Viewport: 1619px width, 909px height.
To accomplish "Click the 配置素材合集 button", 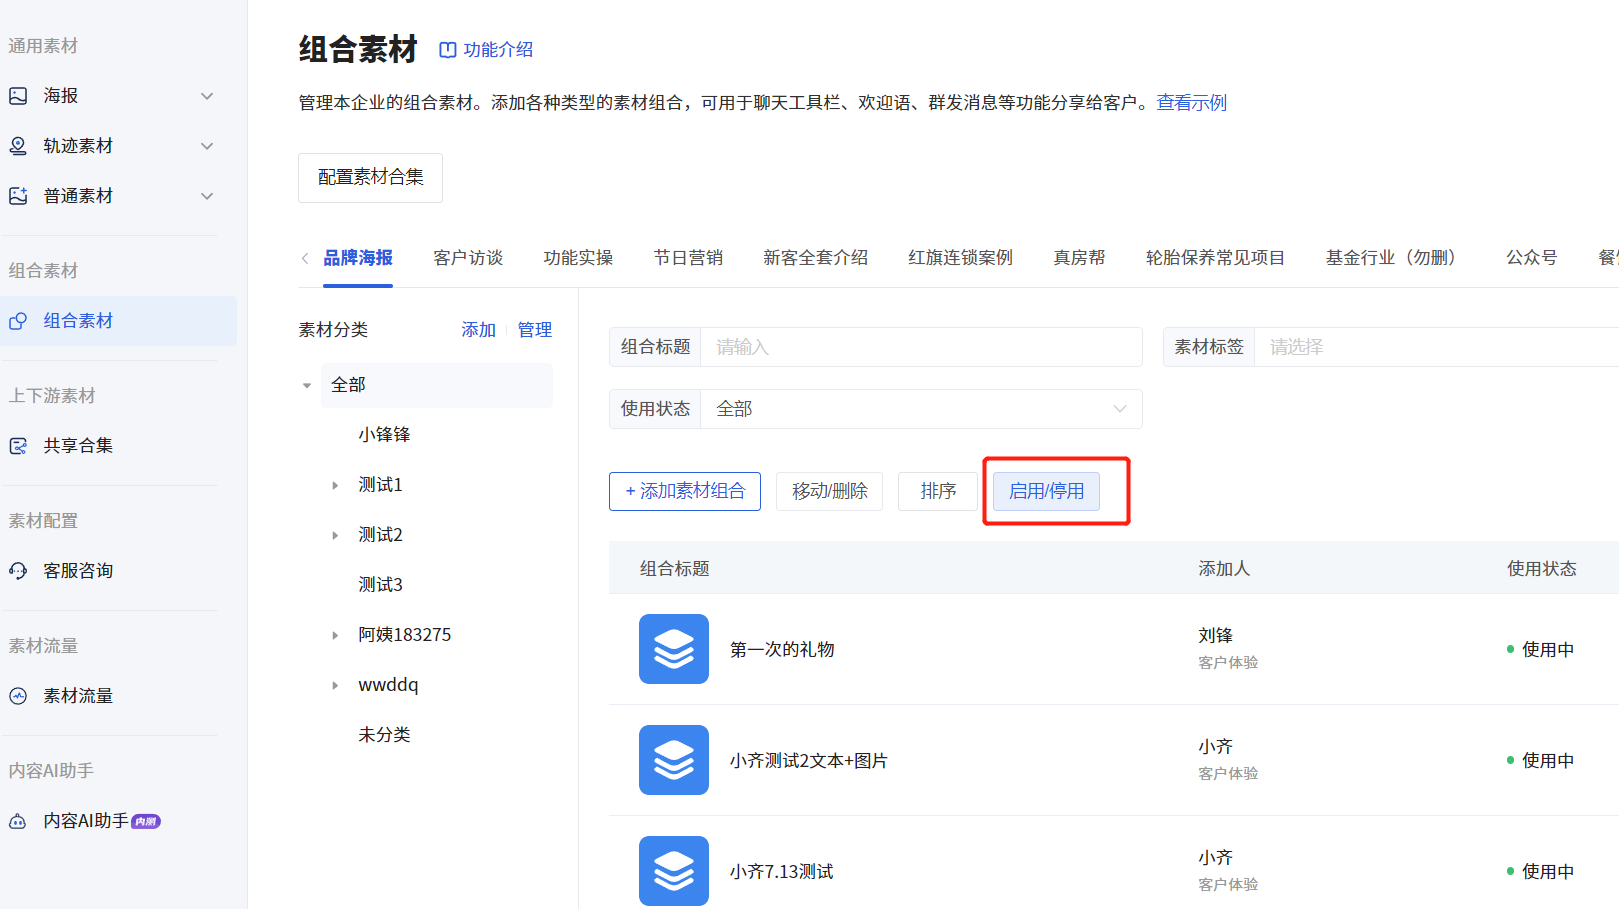I will (370, 178).
